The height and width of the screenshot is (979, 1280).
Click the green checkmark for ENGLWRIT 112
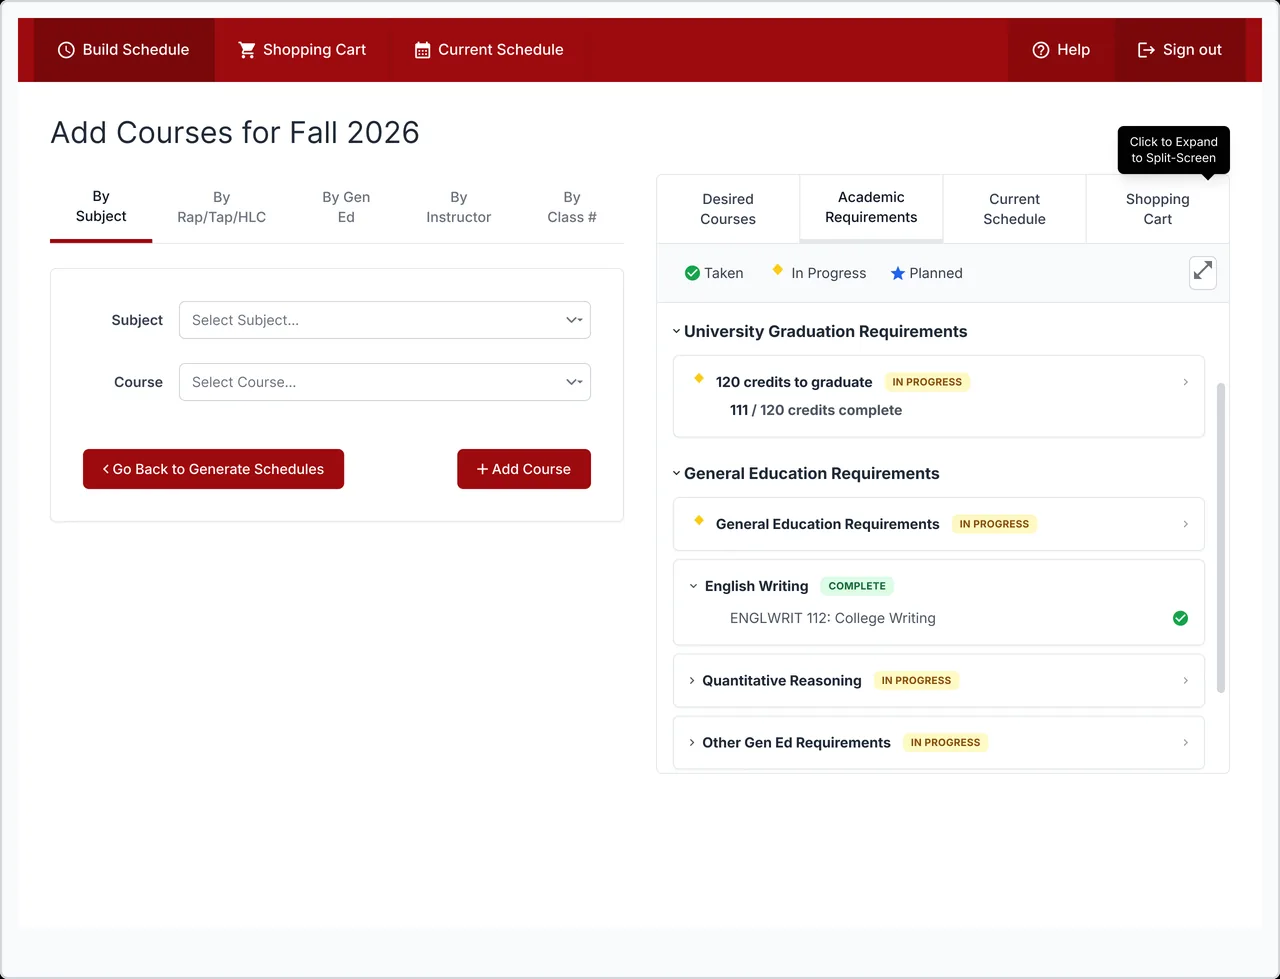(x=1180, y=618)
